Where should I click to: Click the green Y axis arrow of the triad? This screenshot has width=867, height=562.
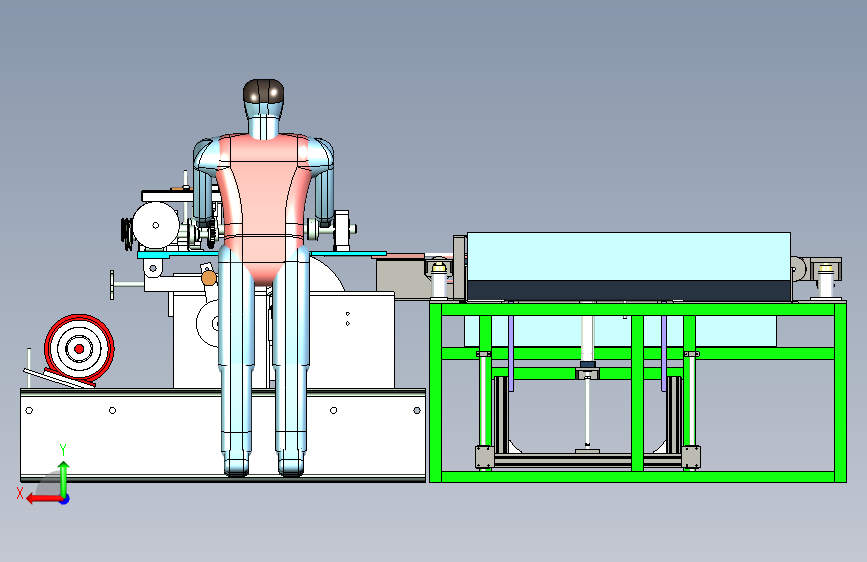coord(64,478)
